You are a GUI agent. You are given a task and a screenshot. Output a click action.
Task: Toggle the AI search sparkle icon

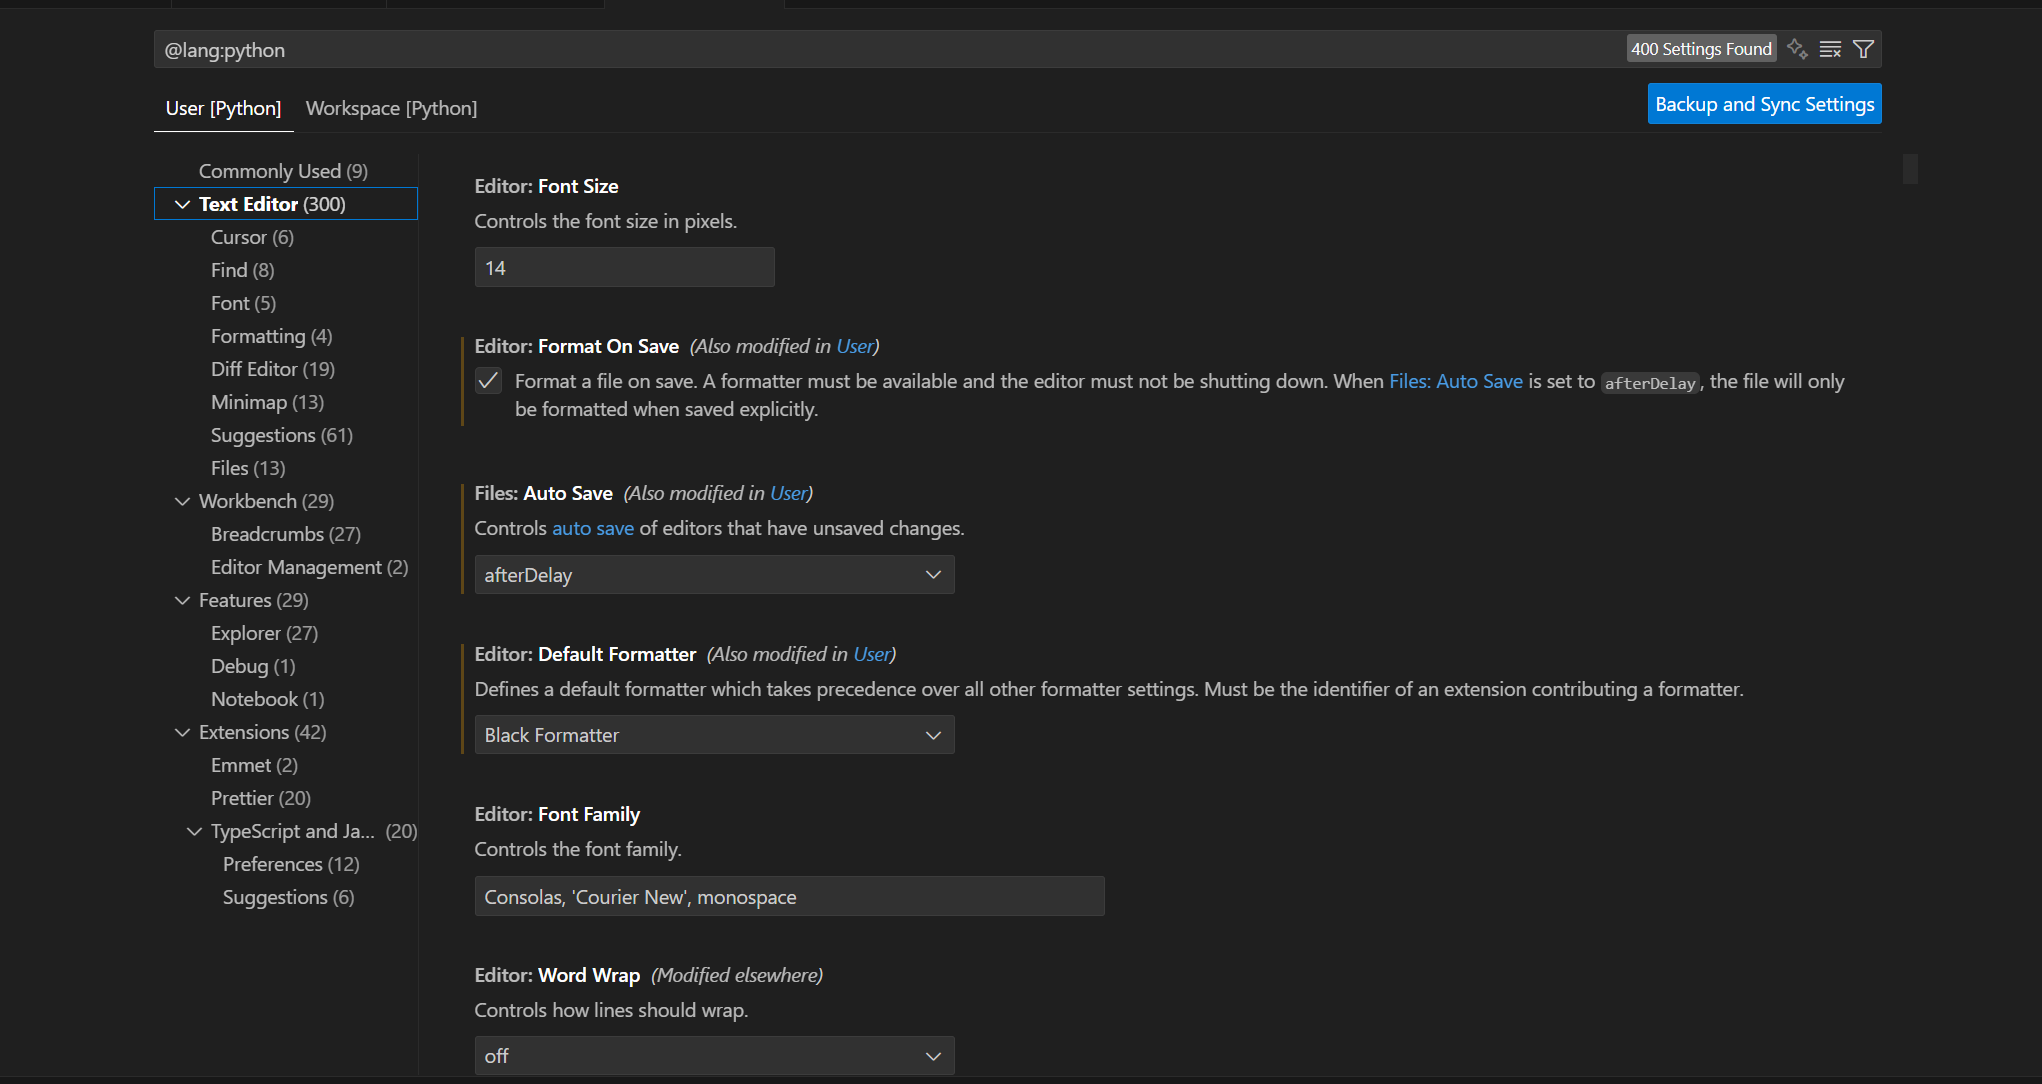click(1797, 49)
